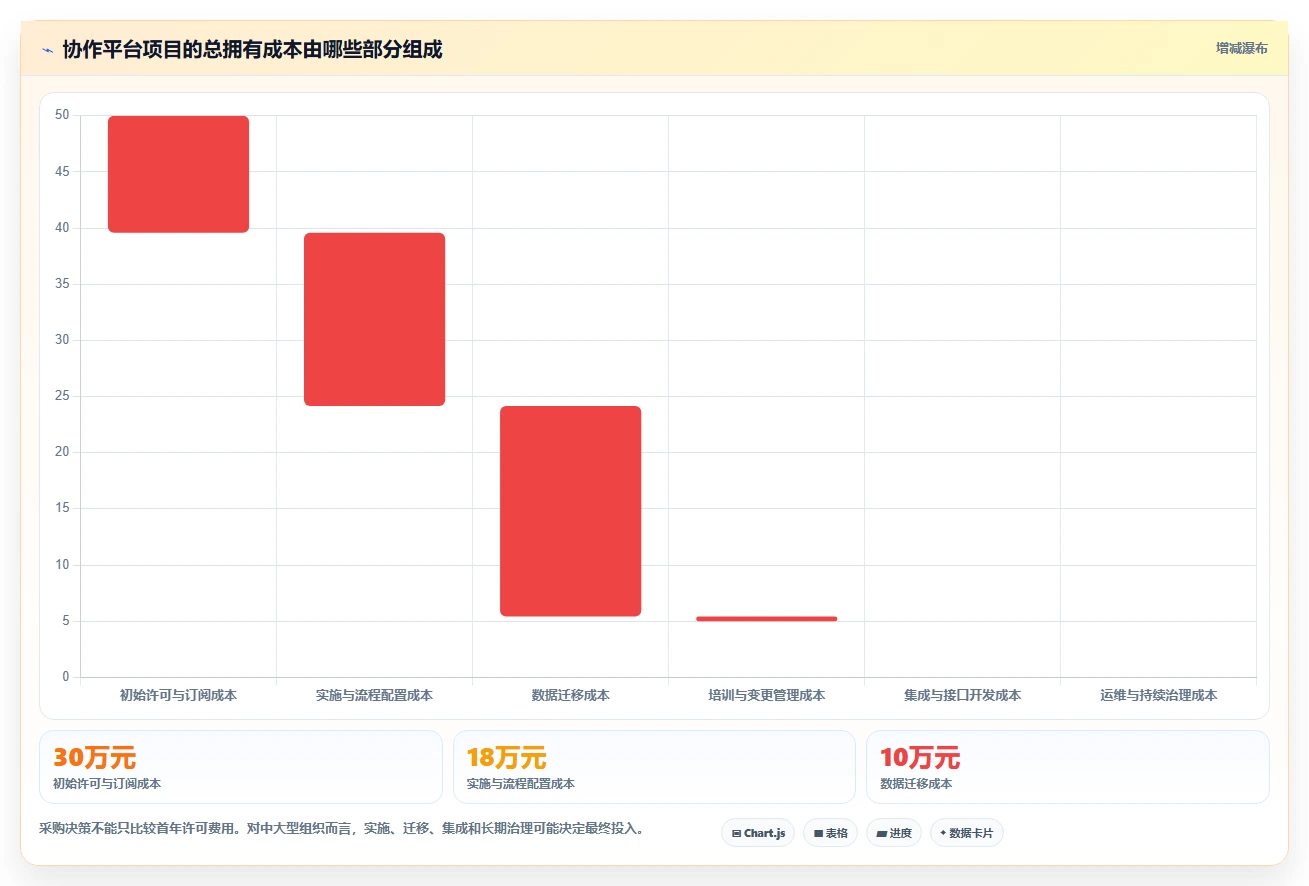Click axis label 集成与接口开发成本
This screenshot has width=1309, height=886.
[962, 695]
